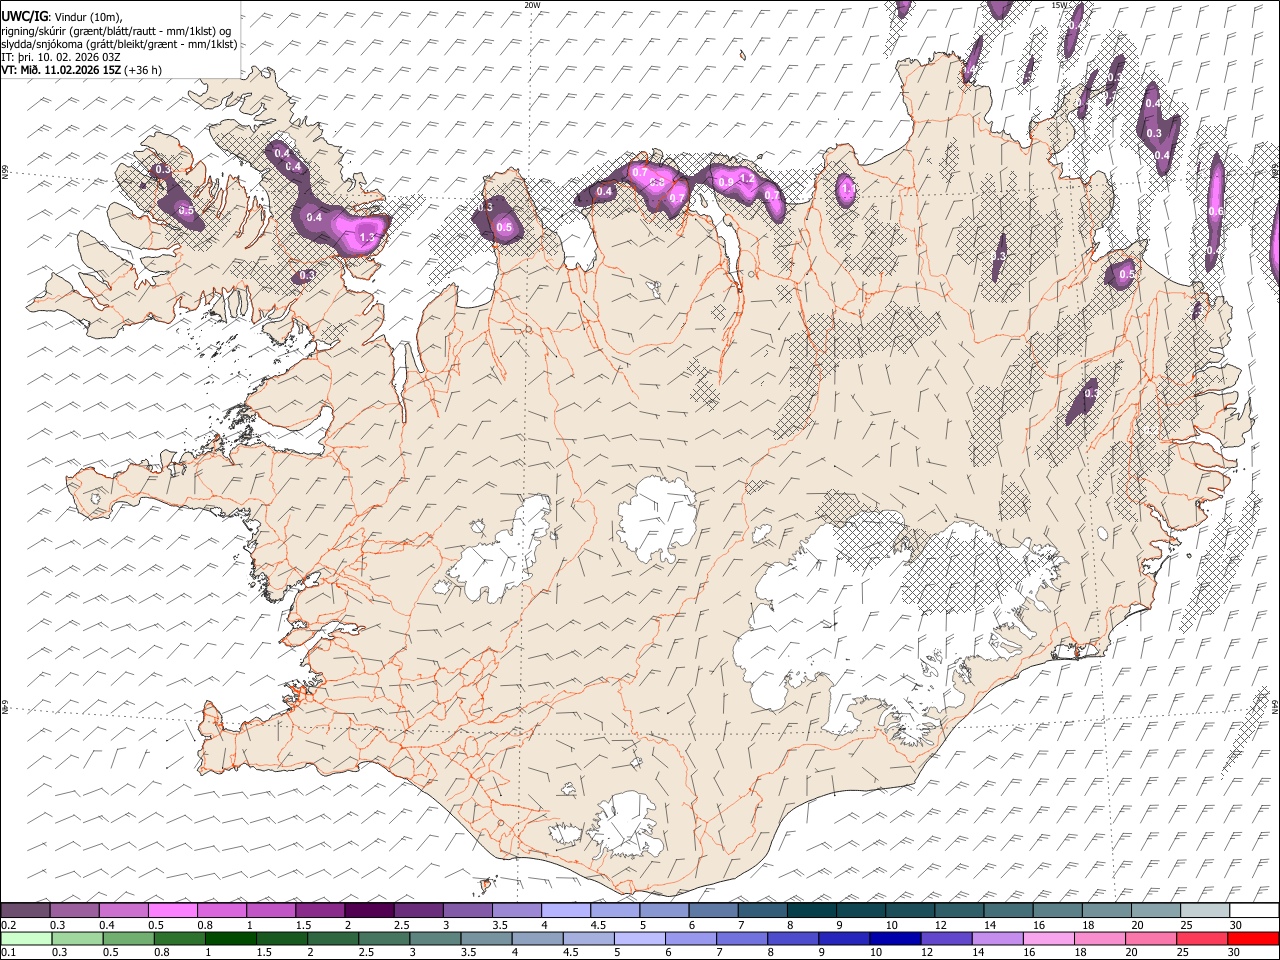Click the (+36 h) forecast offset text
Image resolution: width=1280 pixels, height=960 pixels.
pos(144,70)
